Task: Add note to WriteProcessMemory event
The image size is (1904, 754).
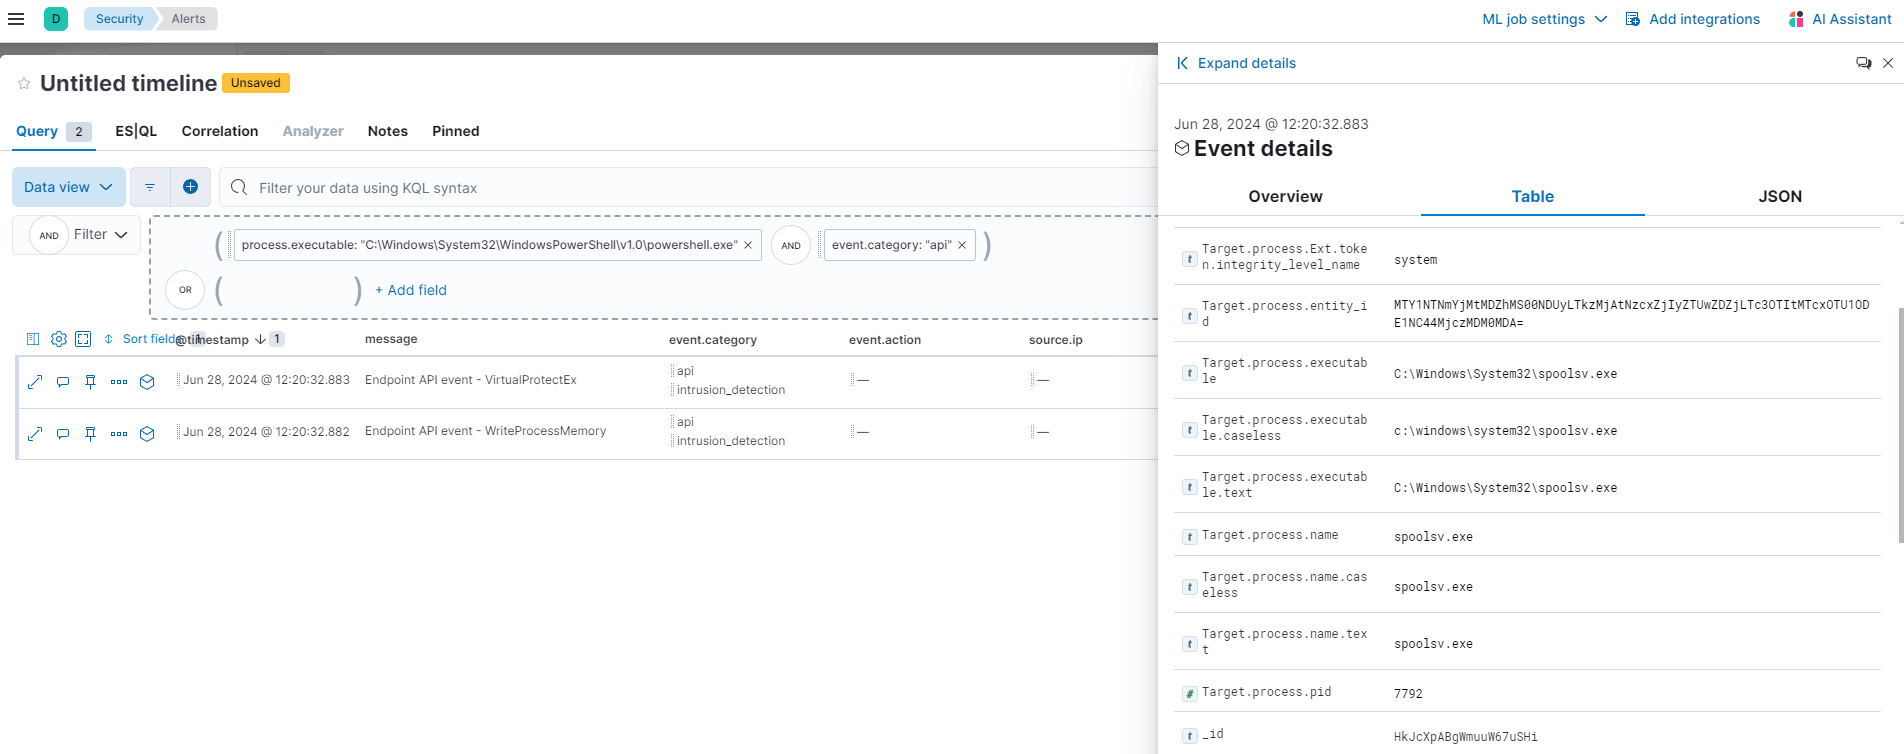Action: (63, 433)
